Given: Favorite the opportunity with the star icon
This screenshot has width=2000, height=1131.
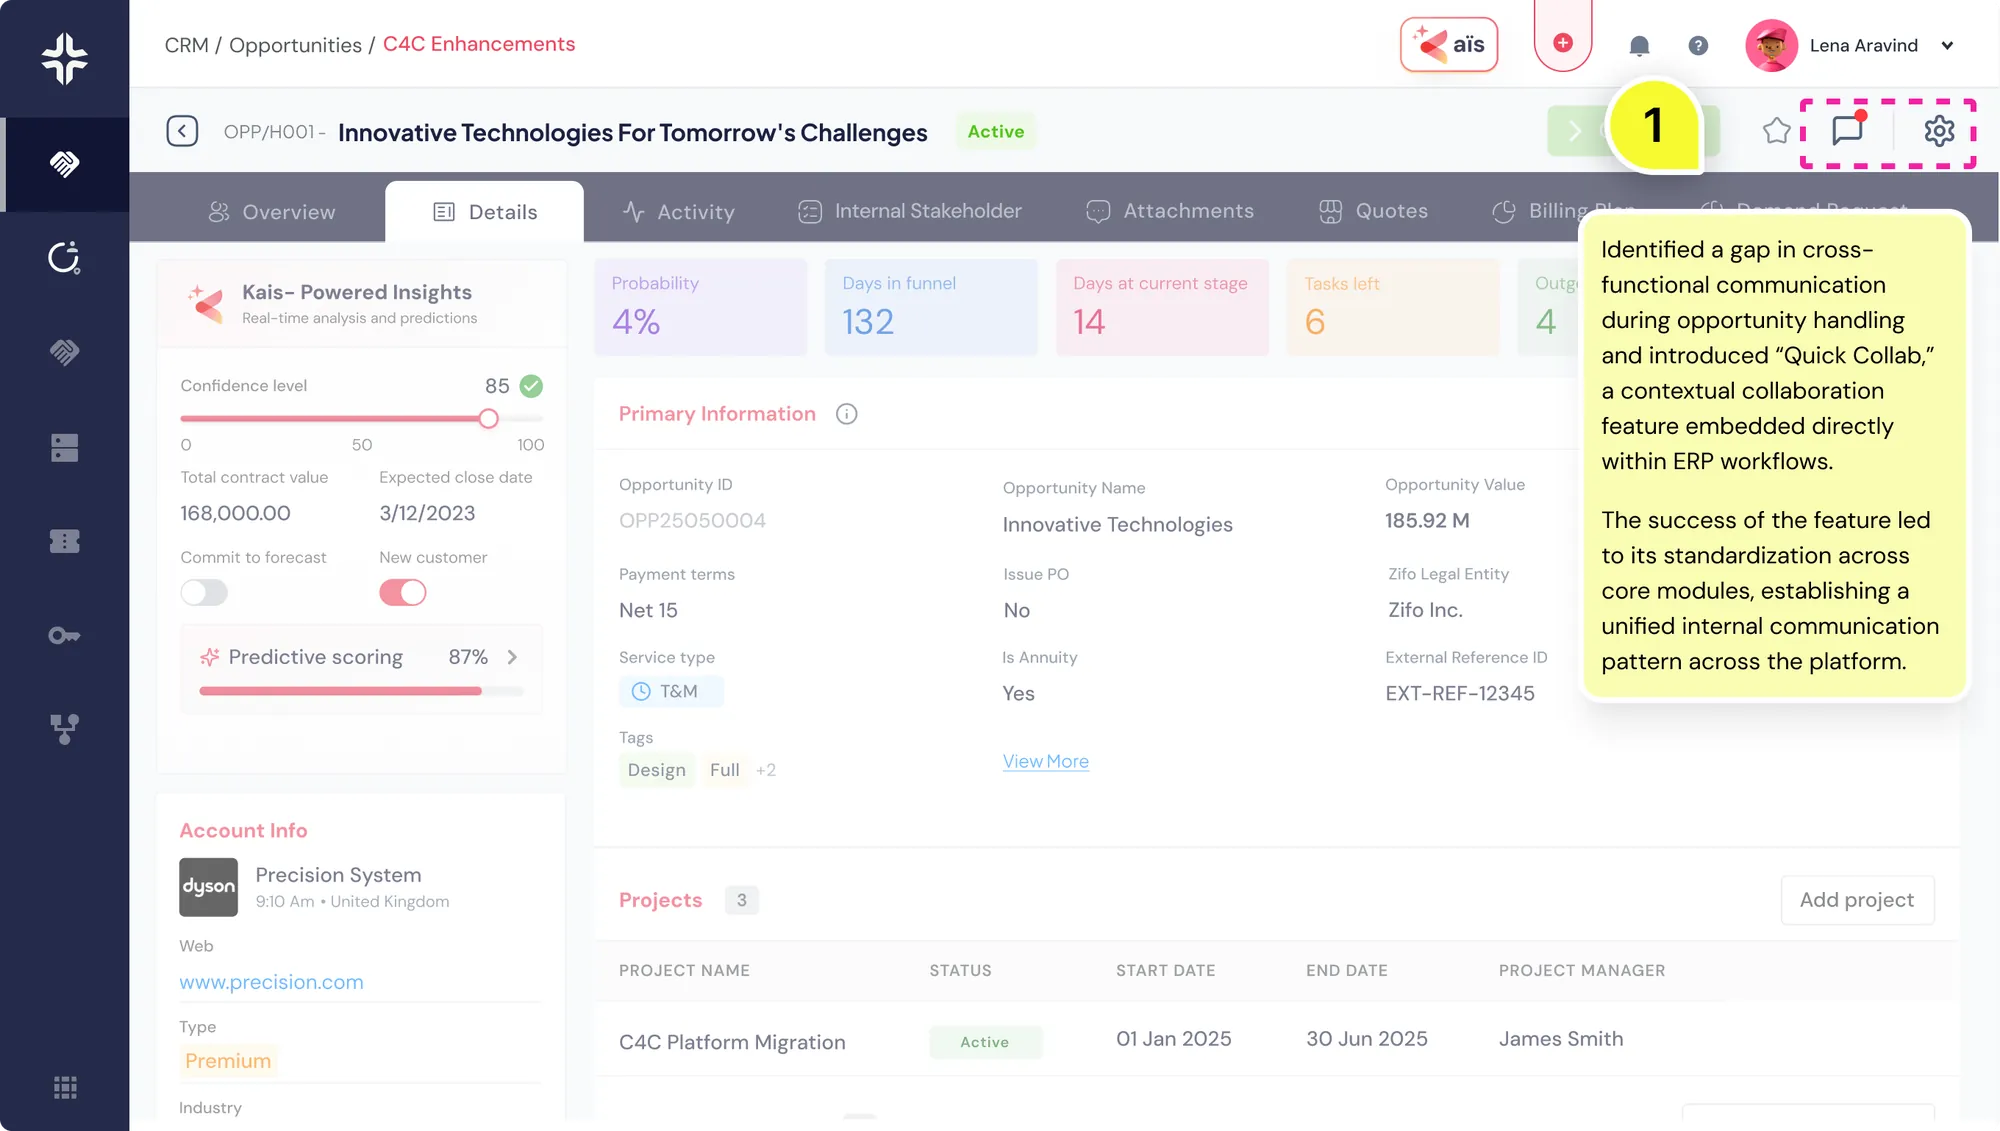Looking at the screenshot, I should pyautogui.click(x=1776, y=130).
